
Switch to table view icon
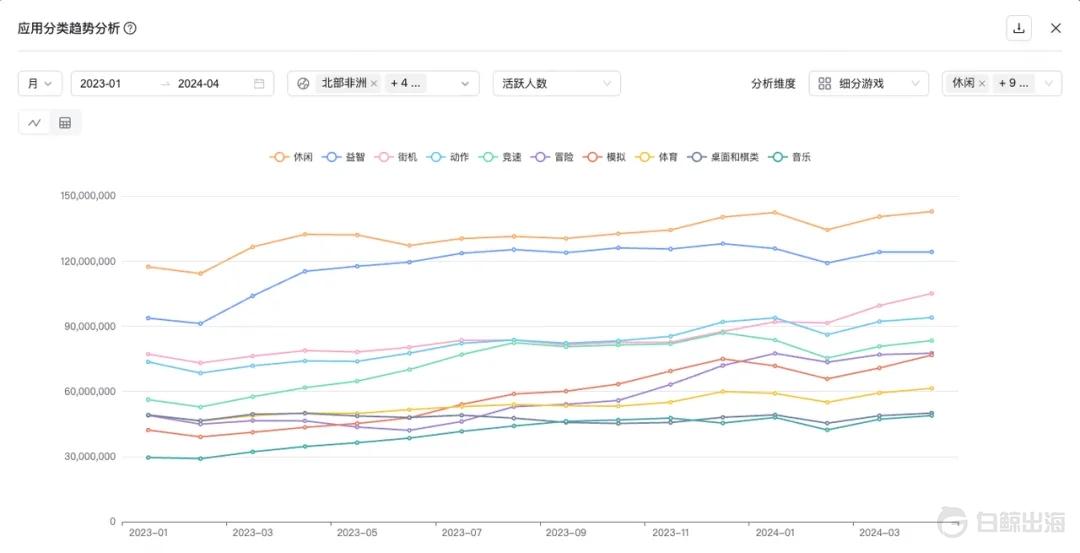point(65,123)
